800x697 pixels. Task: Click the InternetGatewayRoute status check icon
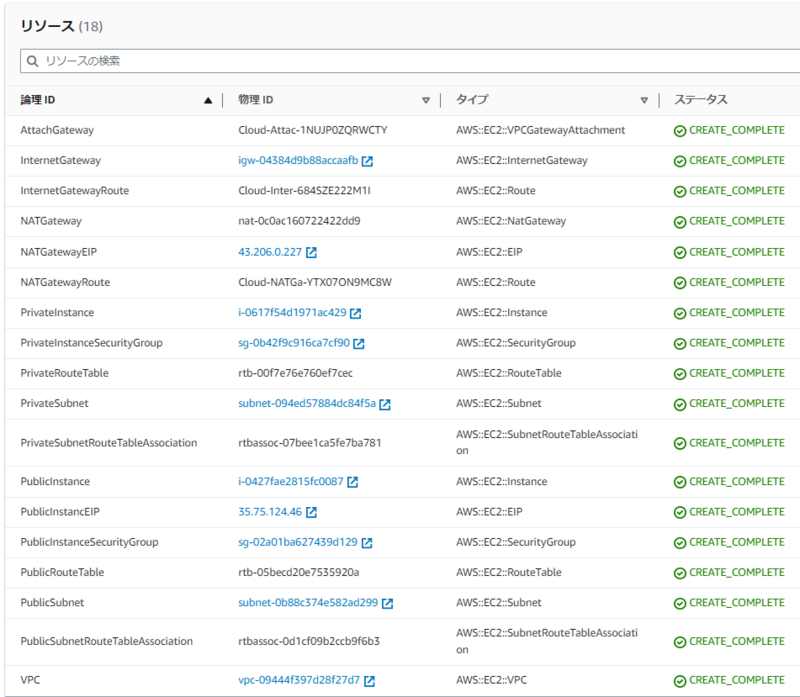pos(680,191)
